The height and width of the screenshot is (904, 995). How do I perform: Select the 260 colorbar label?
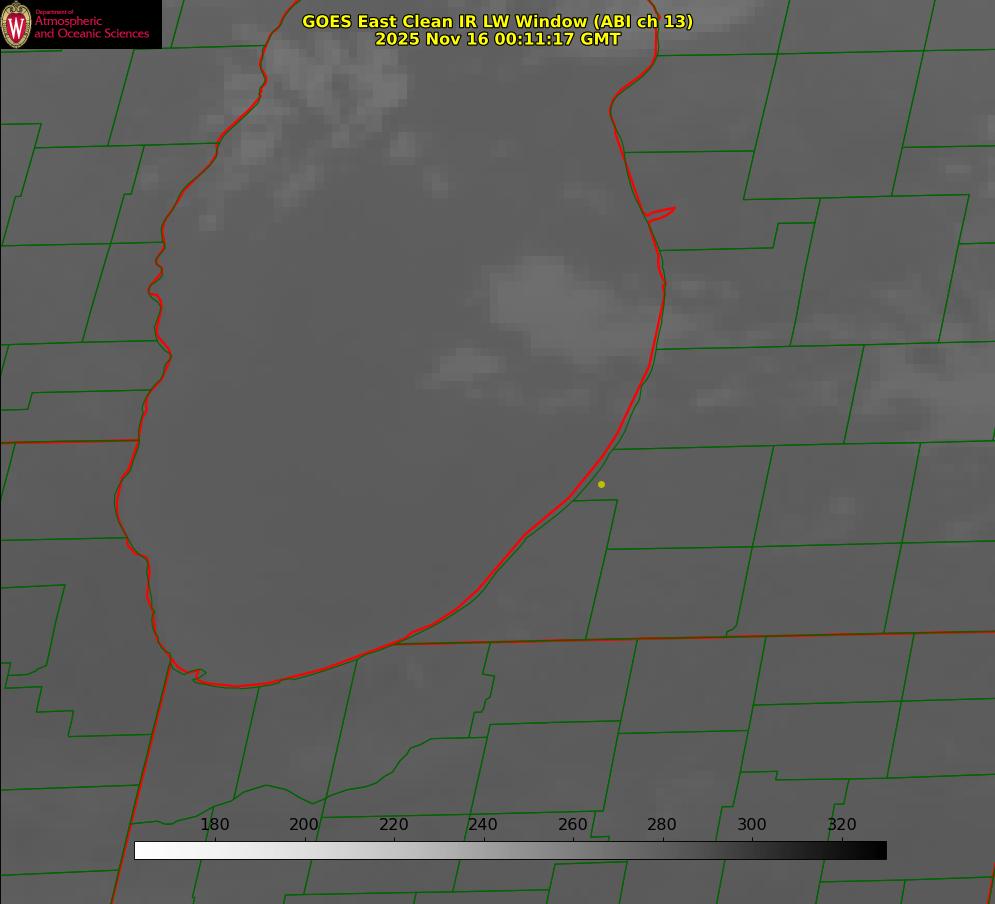(573, 825)
